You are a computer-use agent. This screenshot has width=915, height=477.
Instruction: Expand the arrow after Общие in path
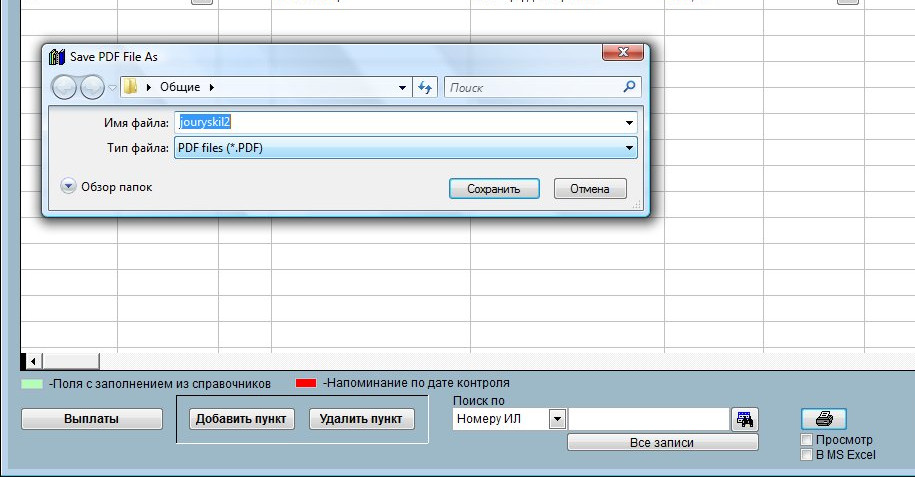(211, 87)
